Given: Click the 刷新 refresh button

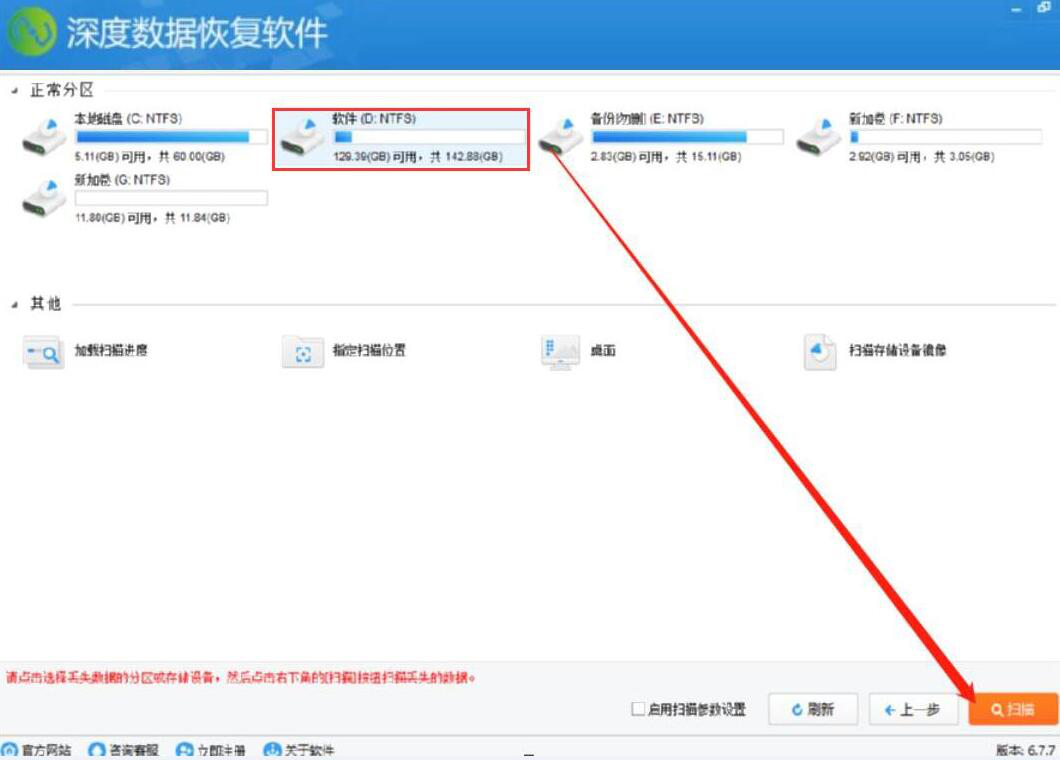Looking at the screenshot, I should pyautogui.click(x=813, y=709).
